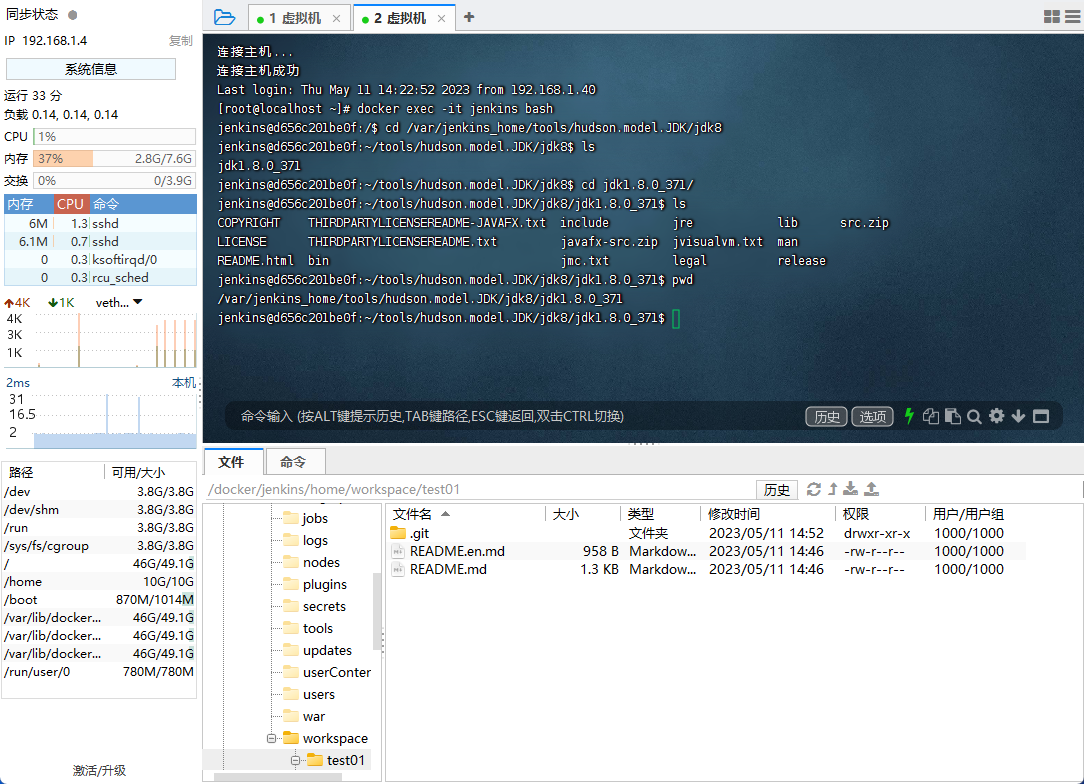Maximize terminal with the window icon
Viewport: 1084px width, 784px height.
(1040, 416)
